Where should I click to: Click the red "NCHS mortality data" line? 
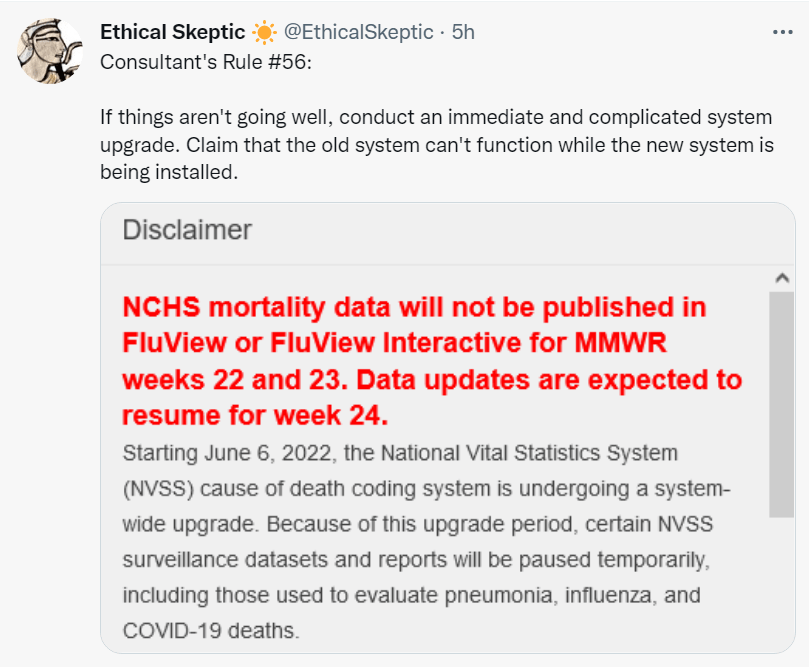point(414,307)
